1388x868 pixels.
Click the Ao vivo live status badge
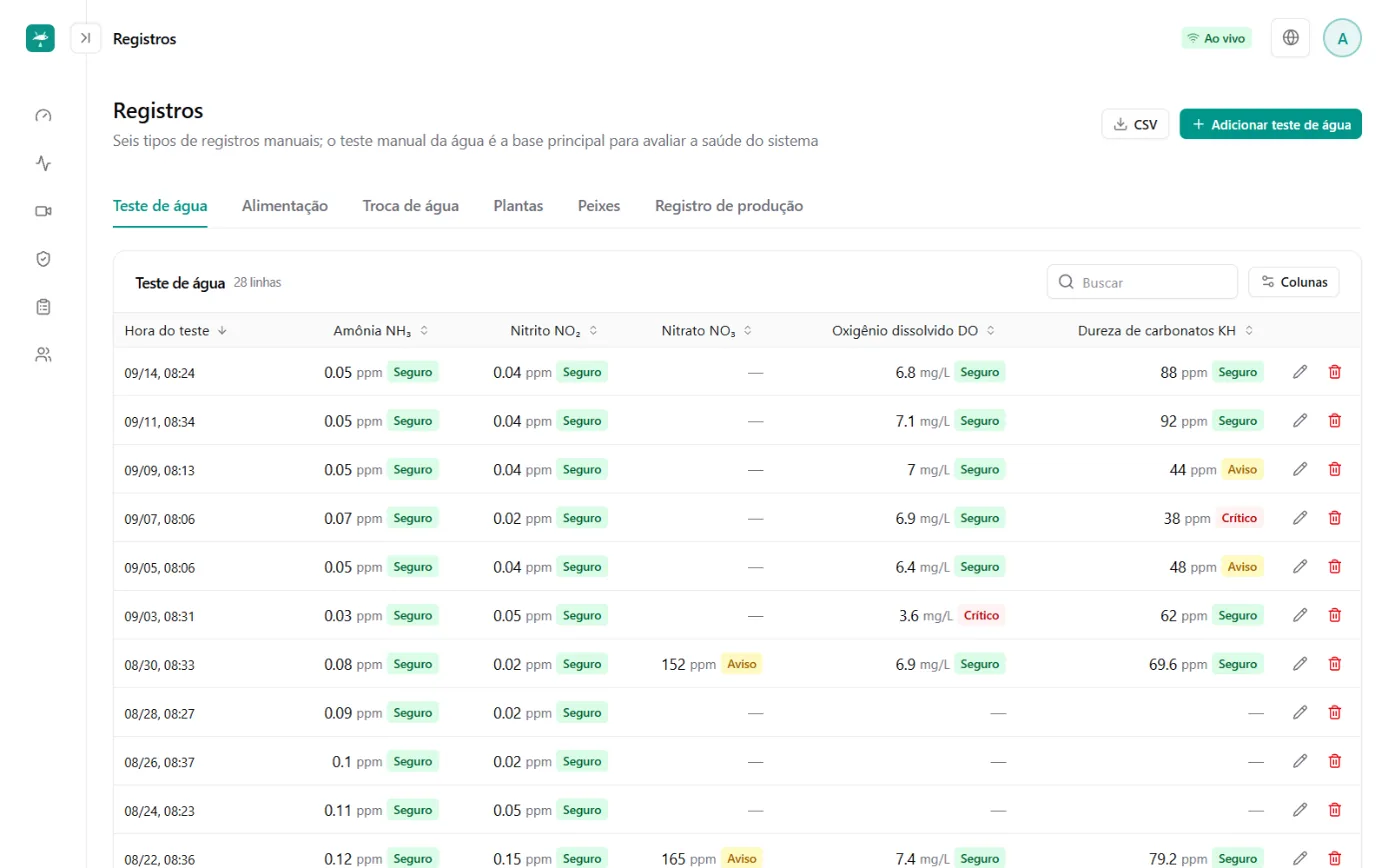click(x=1216, y=38)
